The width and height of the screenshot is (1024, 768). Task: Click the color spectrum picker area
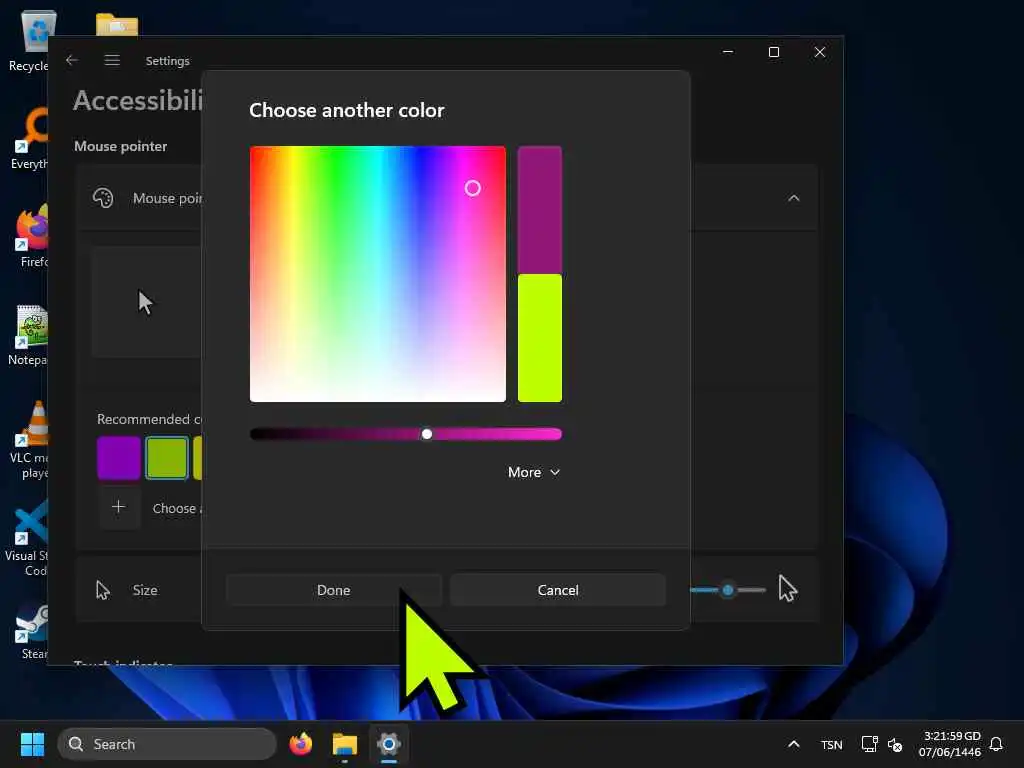(377, 274)
